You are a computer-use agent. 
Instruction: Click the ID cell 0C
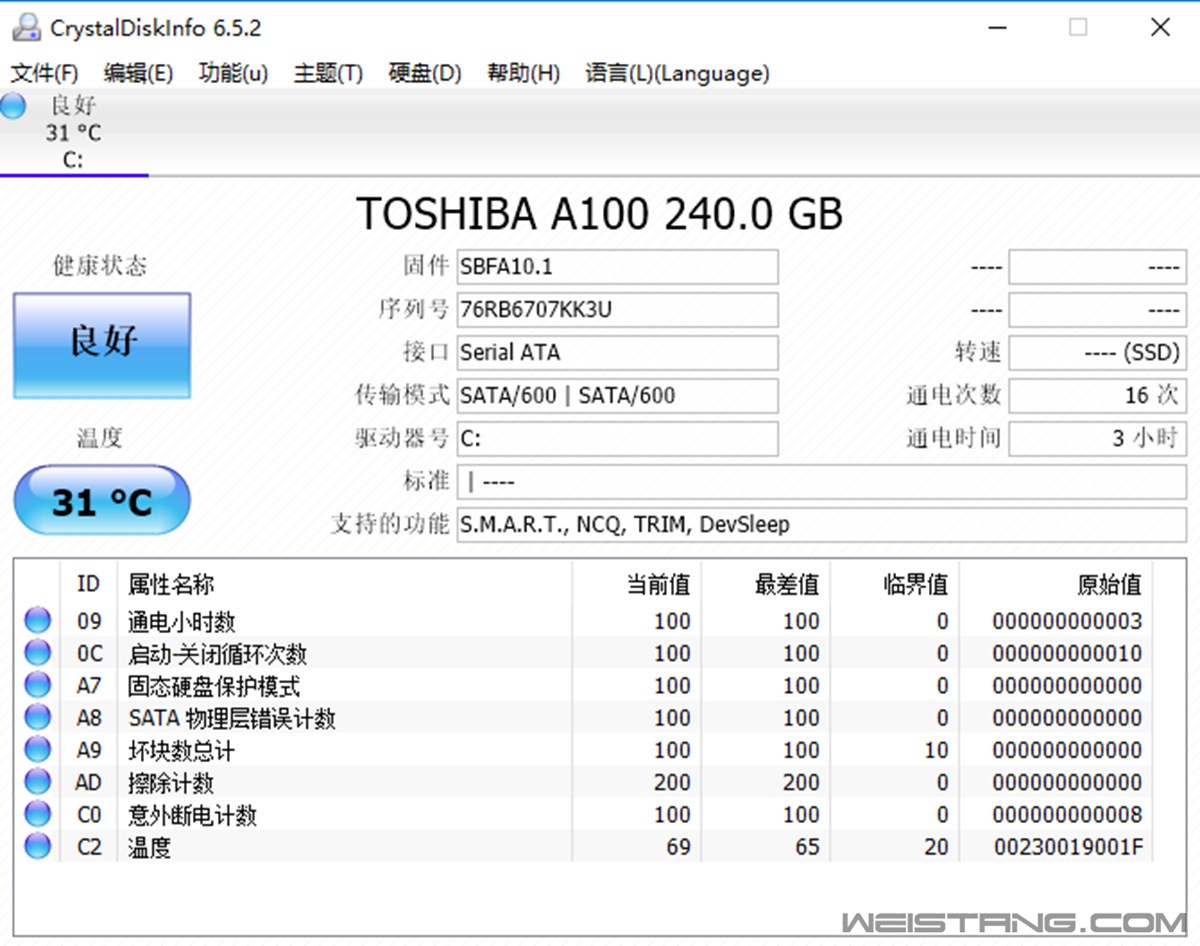(x=89, y=654)
